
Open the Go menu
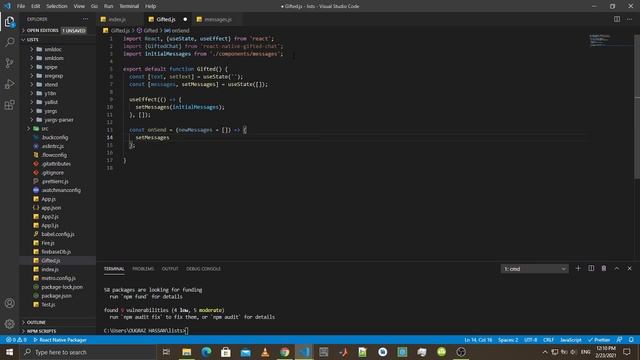(x=94, y=6)
